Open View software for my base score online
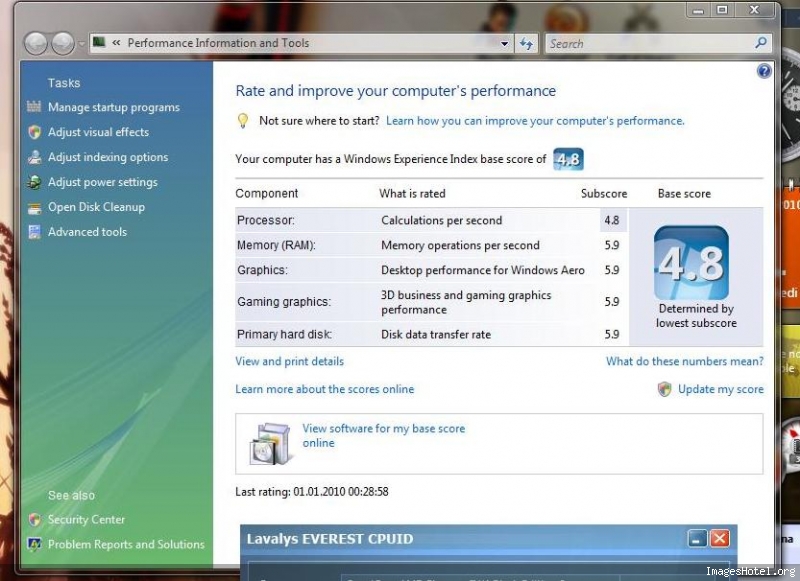The height and width of the screenshot is (581, 800). tap(384, 436)
